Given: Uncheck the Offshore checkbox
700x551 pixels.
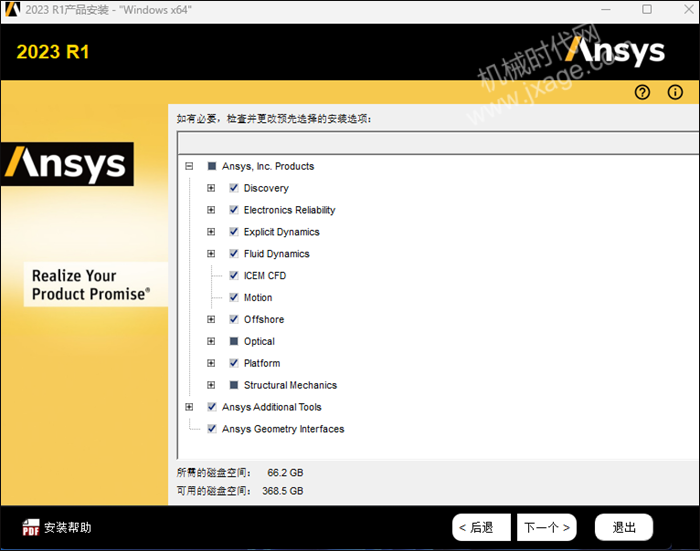Looking at the screenshot, I should (234, 319).
